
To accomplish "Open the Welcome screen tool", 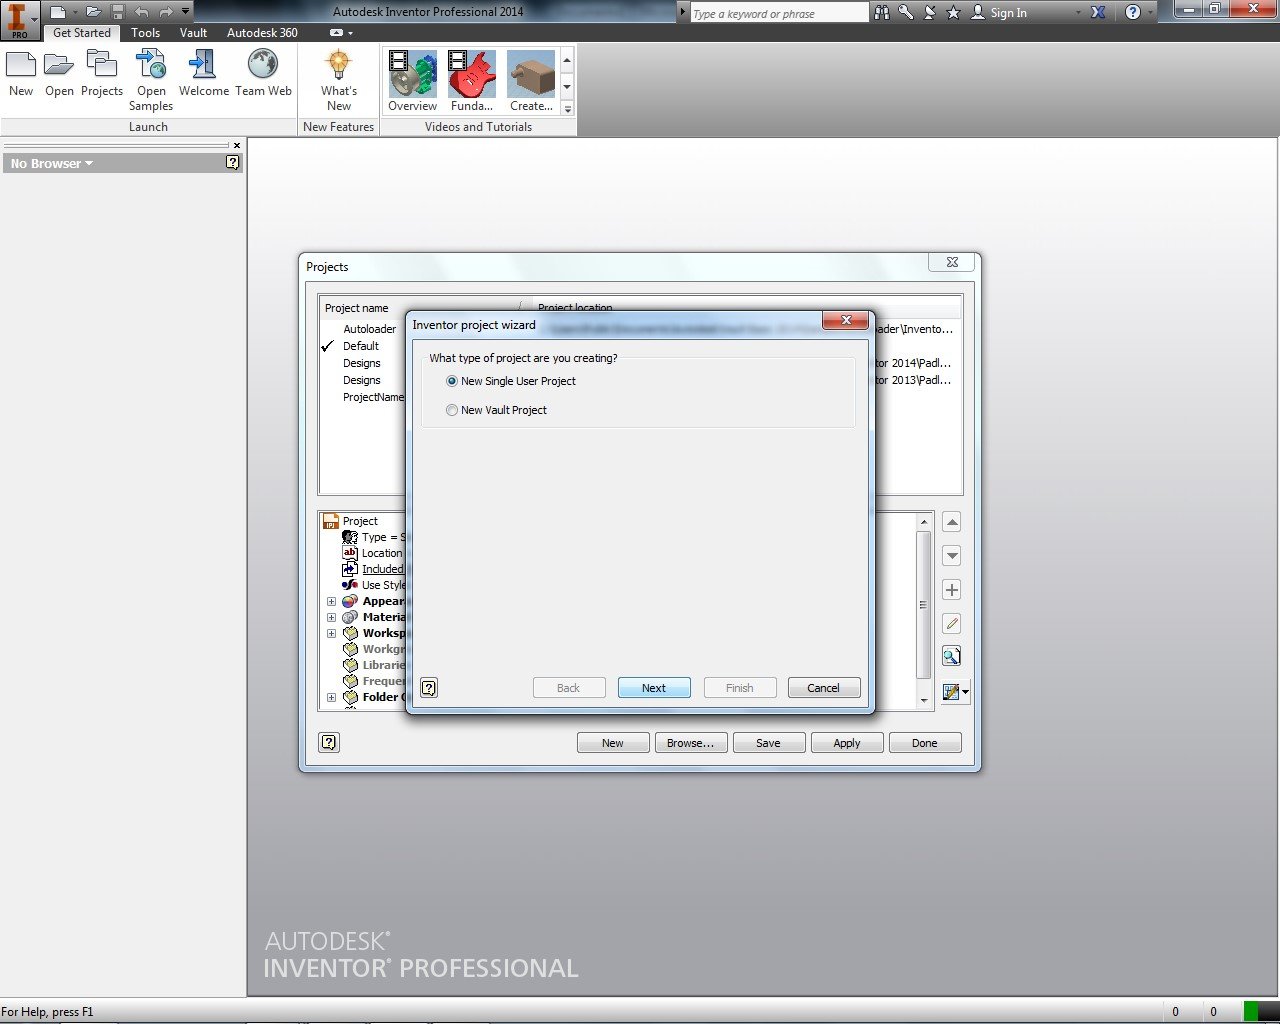I will point(204,74).
